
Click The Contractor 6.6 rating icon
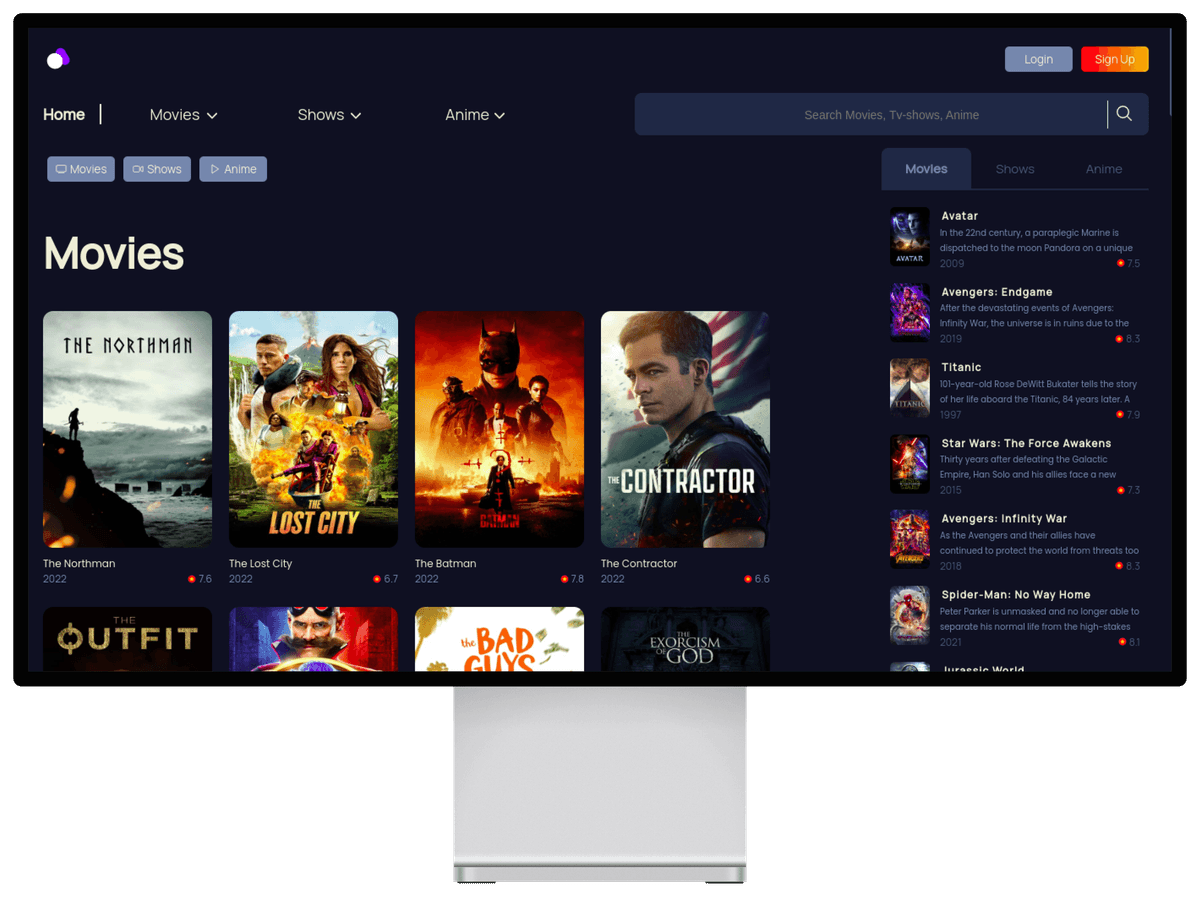[748, 579]
